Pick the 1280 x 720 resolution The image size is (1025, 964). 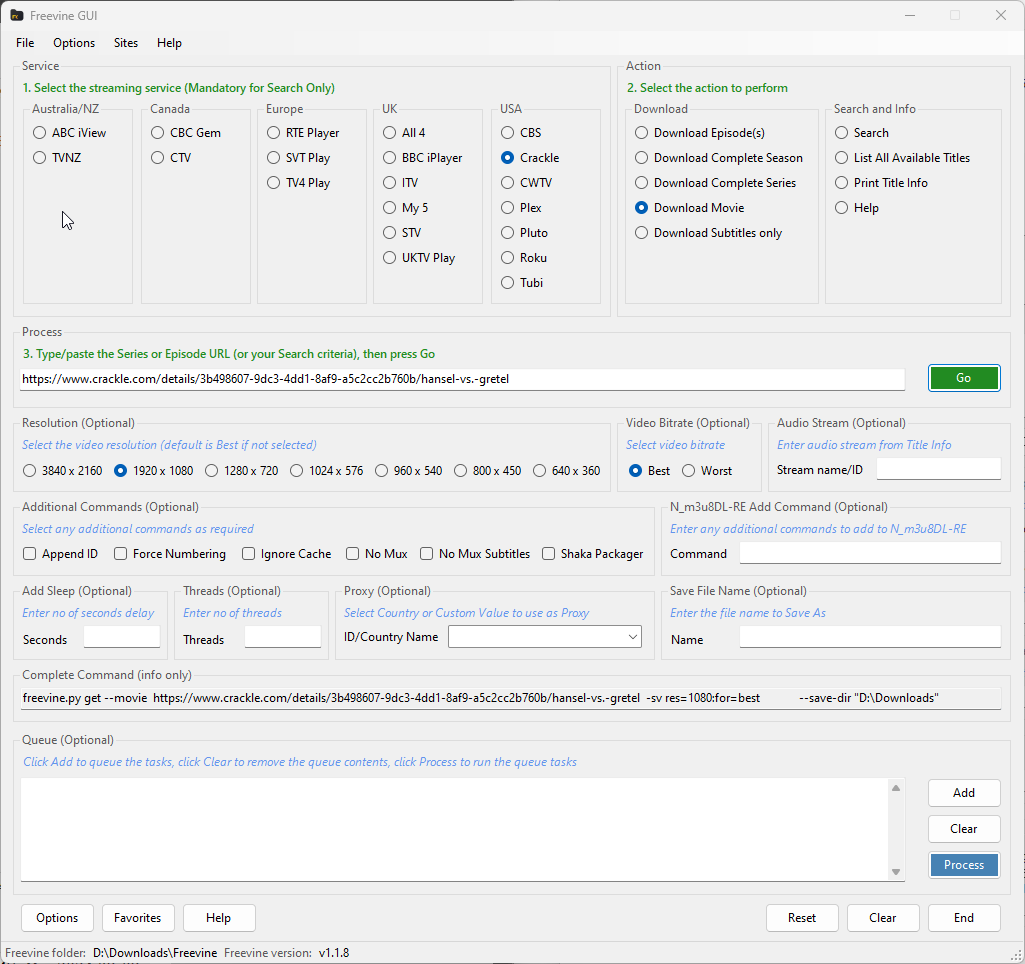click(x=212, y=471)
